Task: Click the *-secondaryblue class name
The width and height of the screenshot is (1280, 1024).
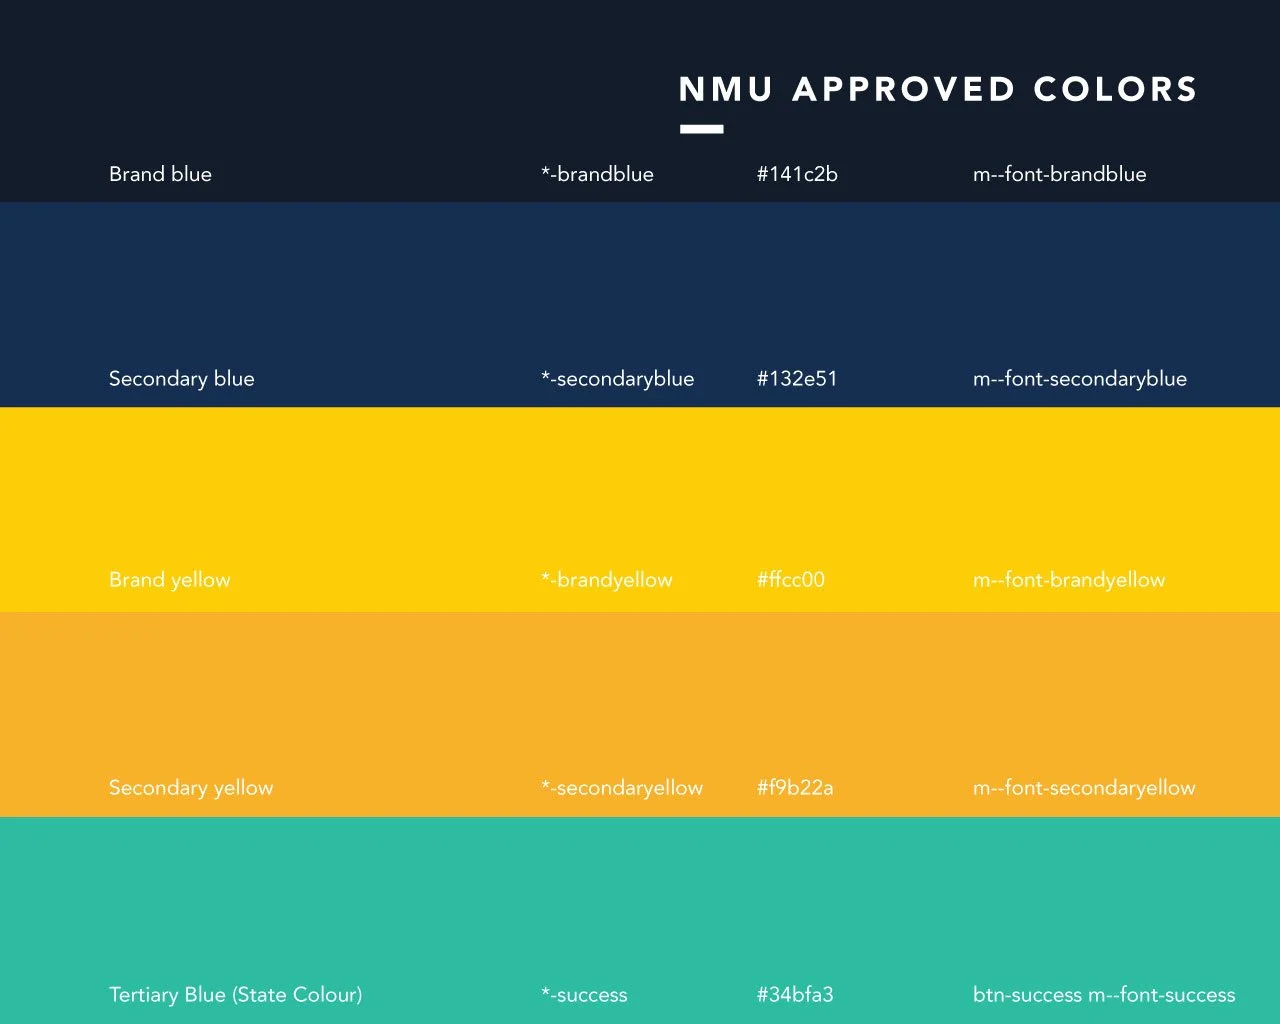Action: tap(617, 379)
